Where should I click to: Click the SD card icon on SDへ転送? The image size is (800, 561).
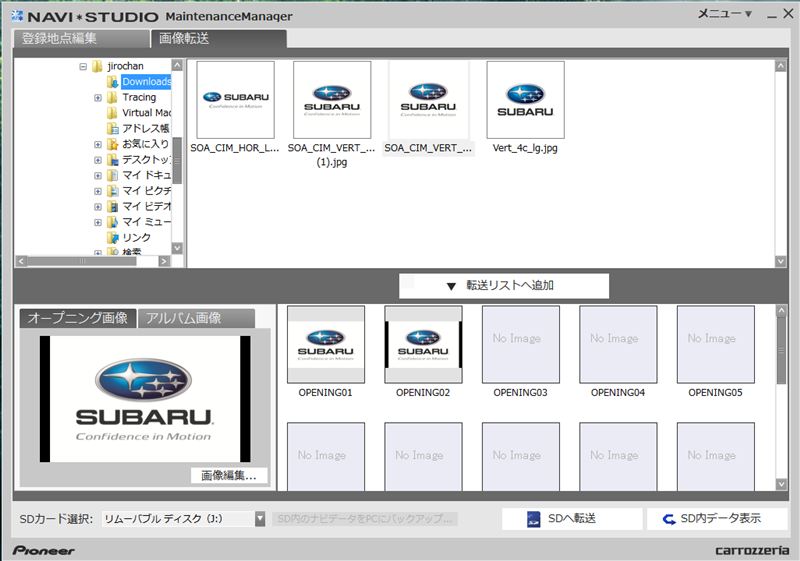tap(533, 519)
